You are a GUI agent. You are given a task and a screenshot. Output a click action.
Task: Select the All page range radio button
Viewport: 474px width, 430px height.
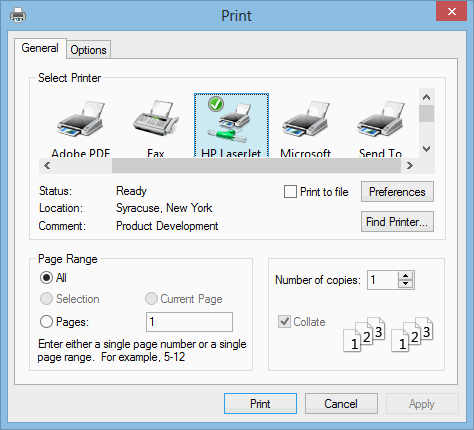click(46, 277)
